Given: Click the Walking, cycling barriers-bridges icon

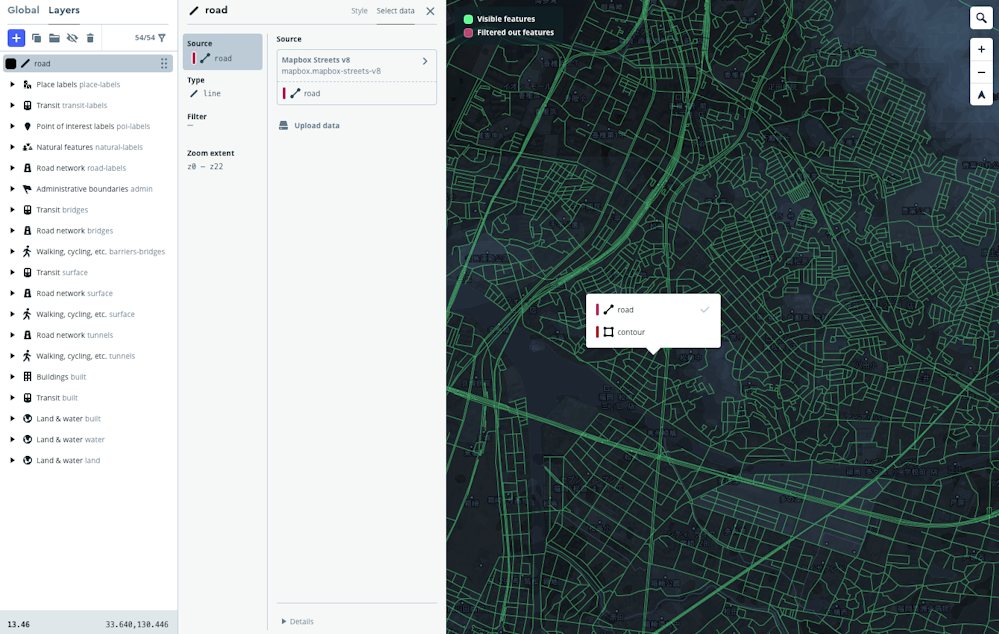Looking at the screenshot, I should tap(27, 252).
